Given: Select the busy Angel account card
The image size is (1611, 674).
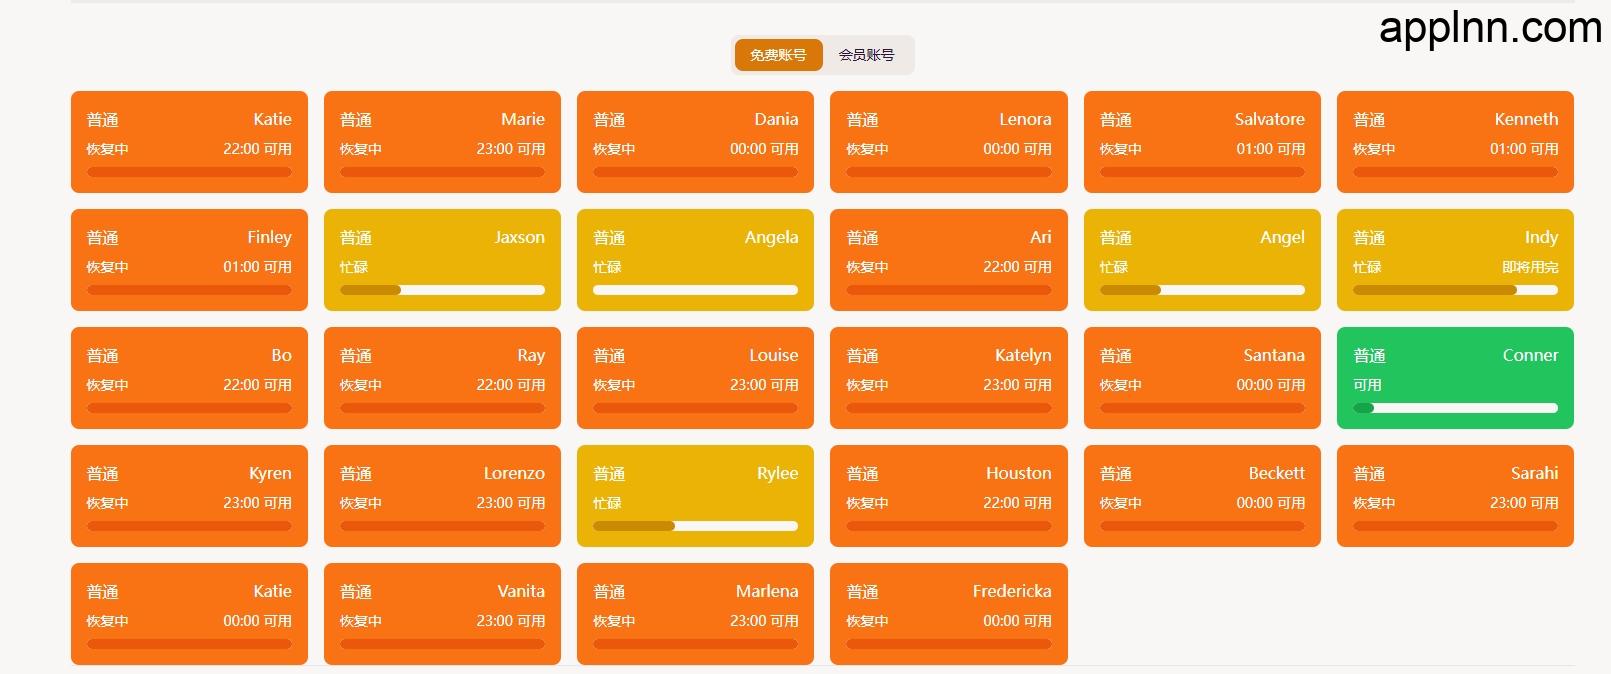Looking at the screenshot, I should (x=1202, y=260).
